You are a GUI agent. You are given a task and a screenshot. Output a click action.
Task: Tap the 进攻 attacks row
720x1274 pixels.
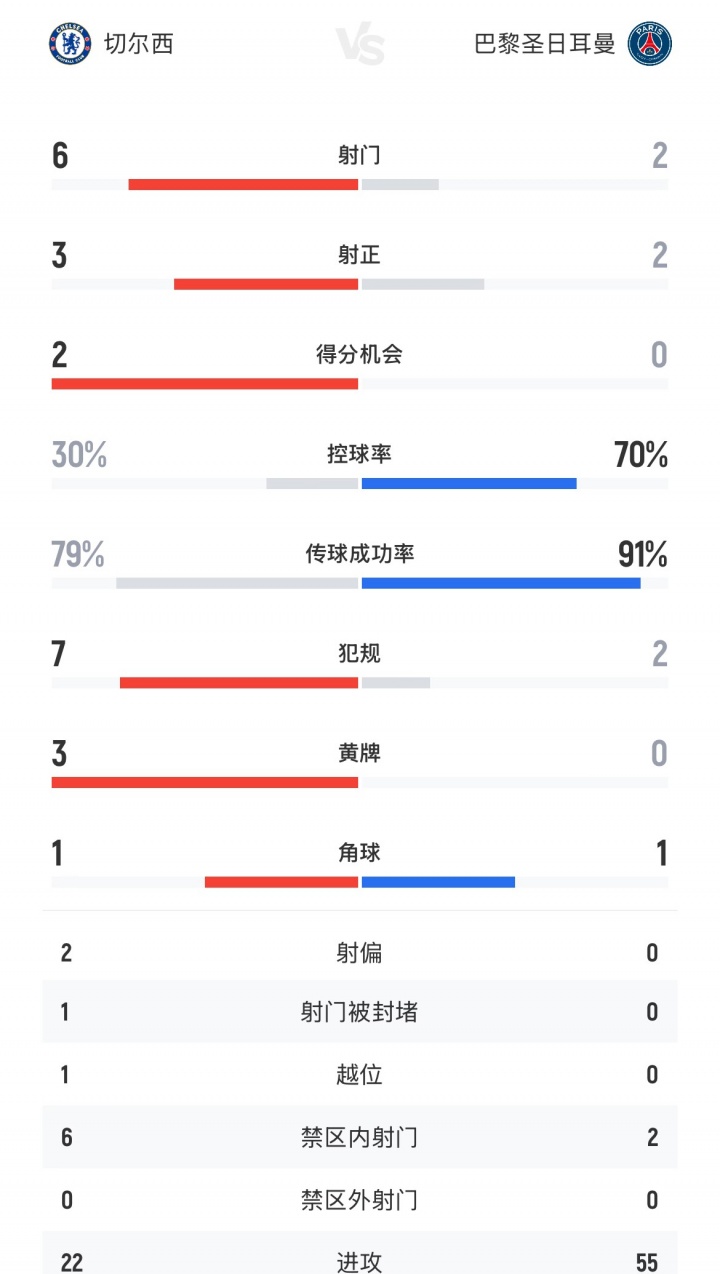(359, 1261)
